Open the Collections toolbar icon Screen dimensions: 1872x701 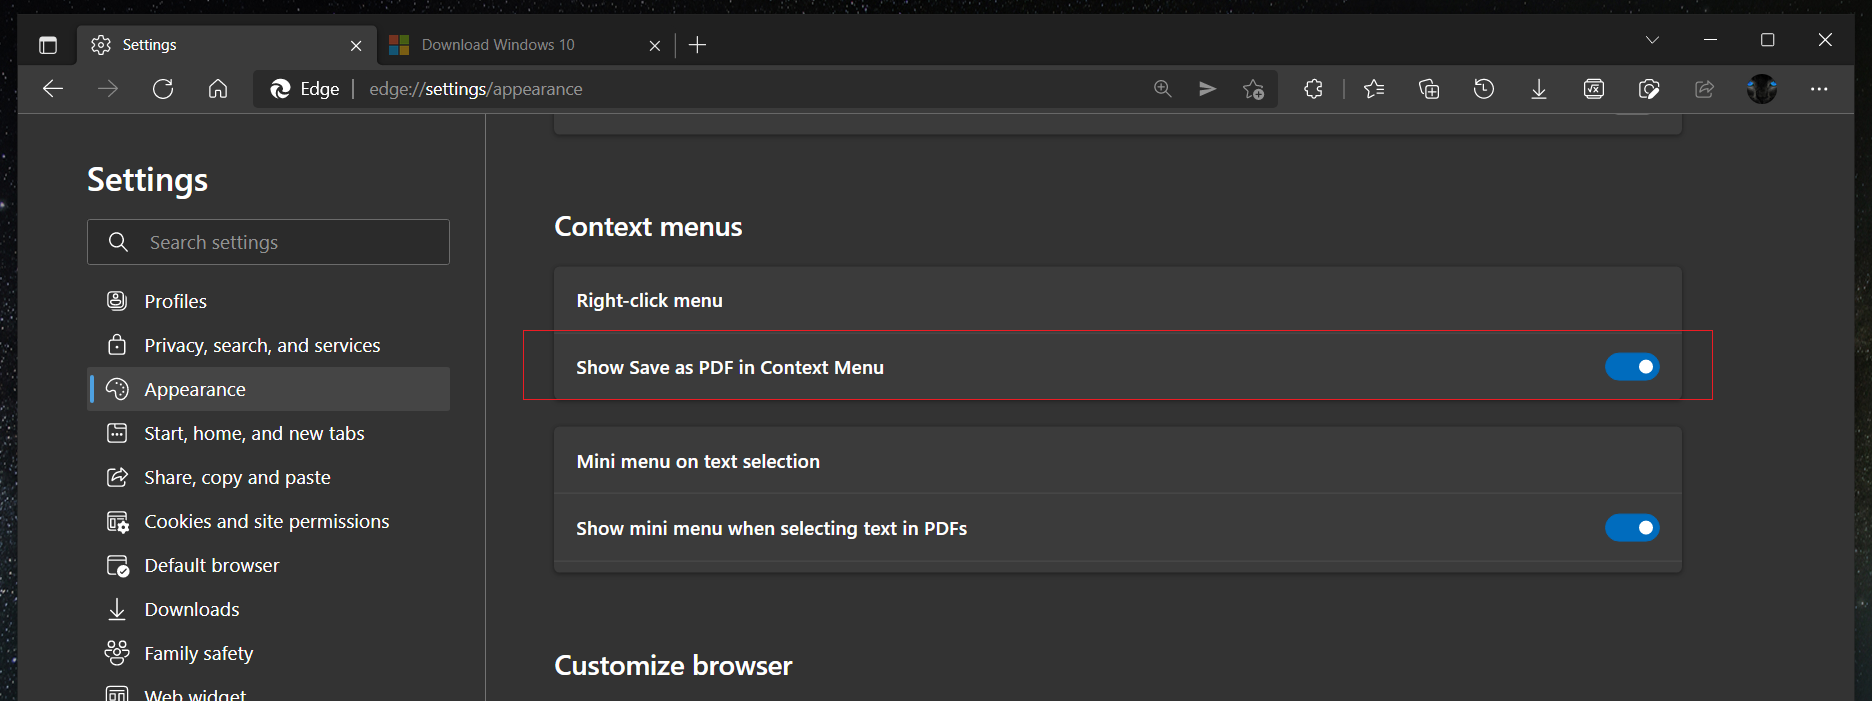1429,89
